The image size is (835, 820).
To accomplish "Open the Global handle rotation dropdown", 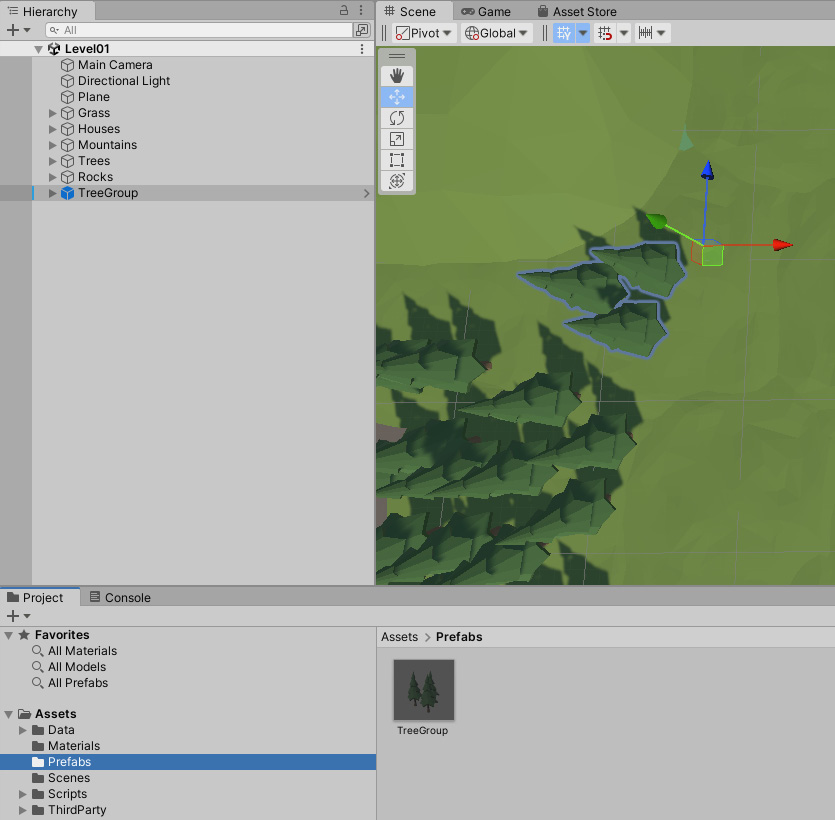I will point(497,33).
